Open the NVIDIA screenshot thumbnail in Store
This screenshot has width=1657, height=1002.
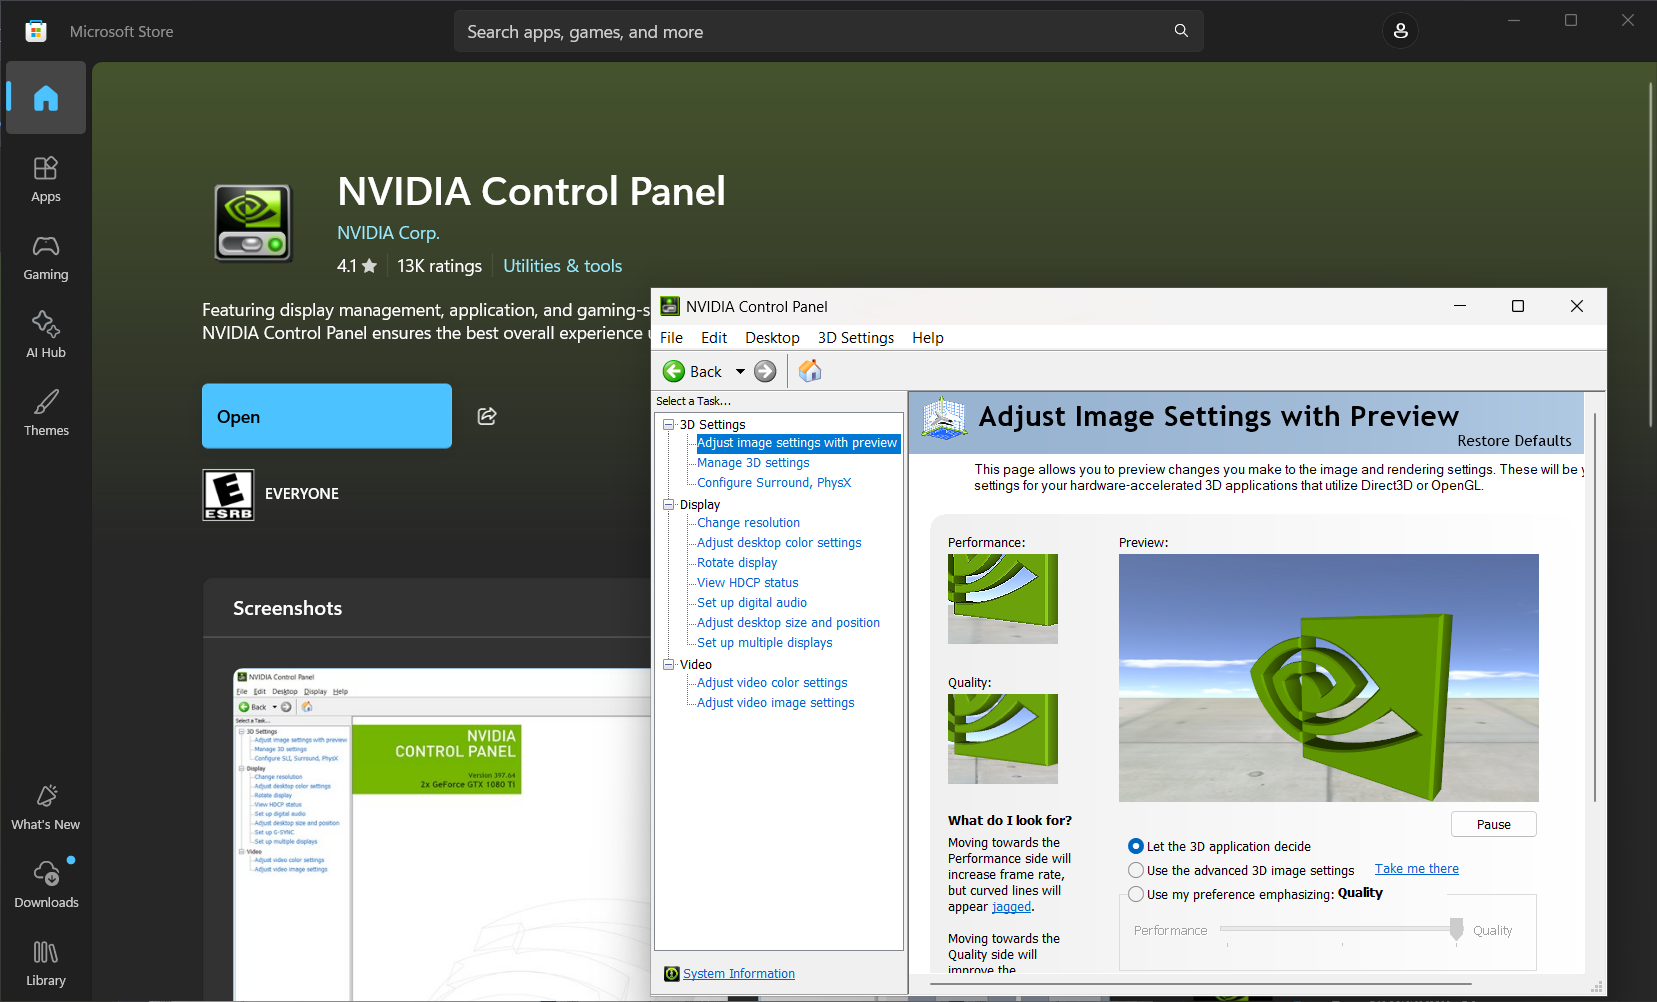[442, 834]
